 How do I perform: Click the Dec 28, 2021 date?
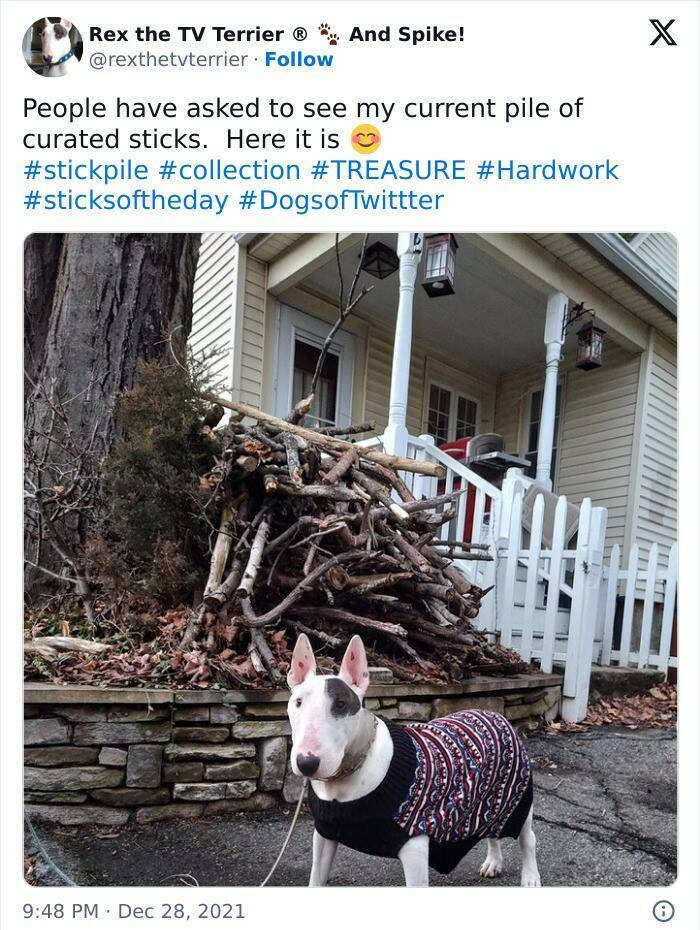(x=182, y=911)
